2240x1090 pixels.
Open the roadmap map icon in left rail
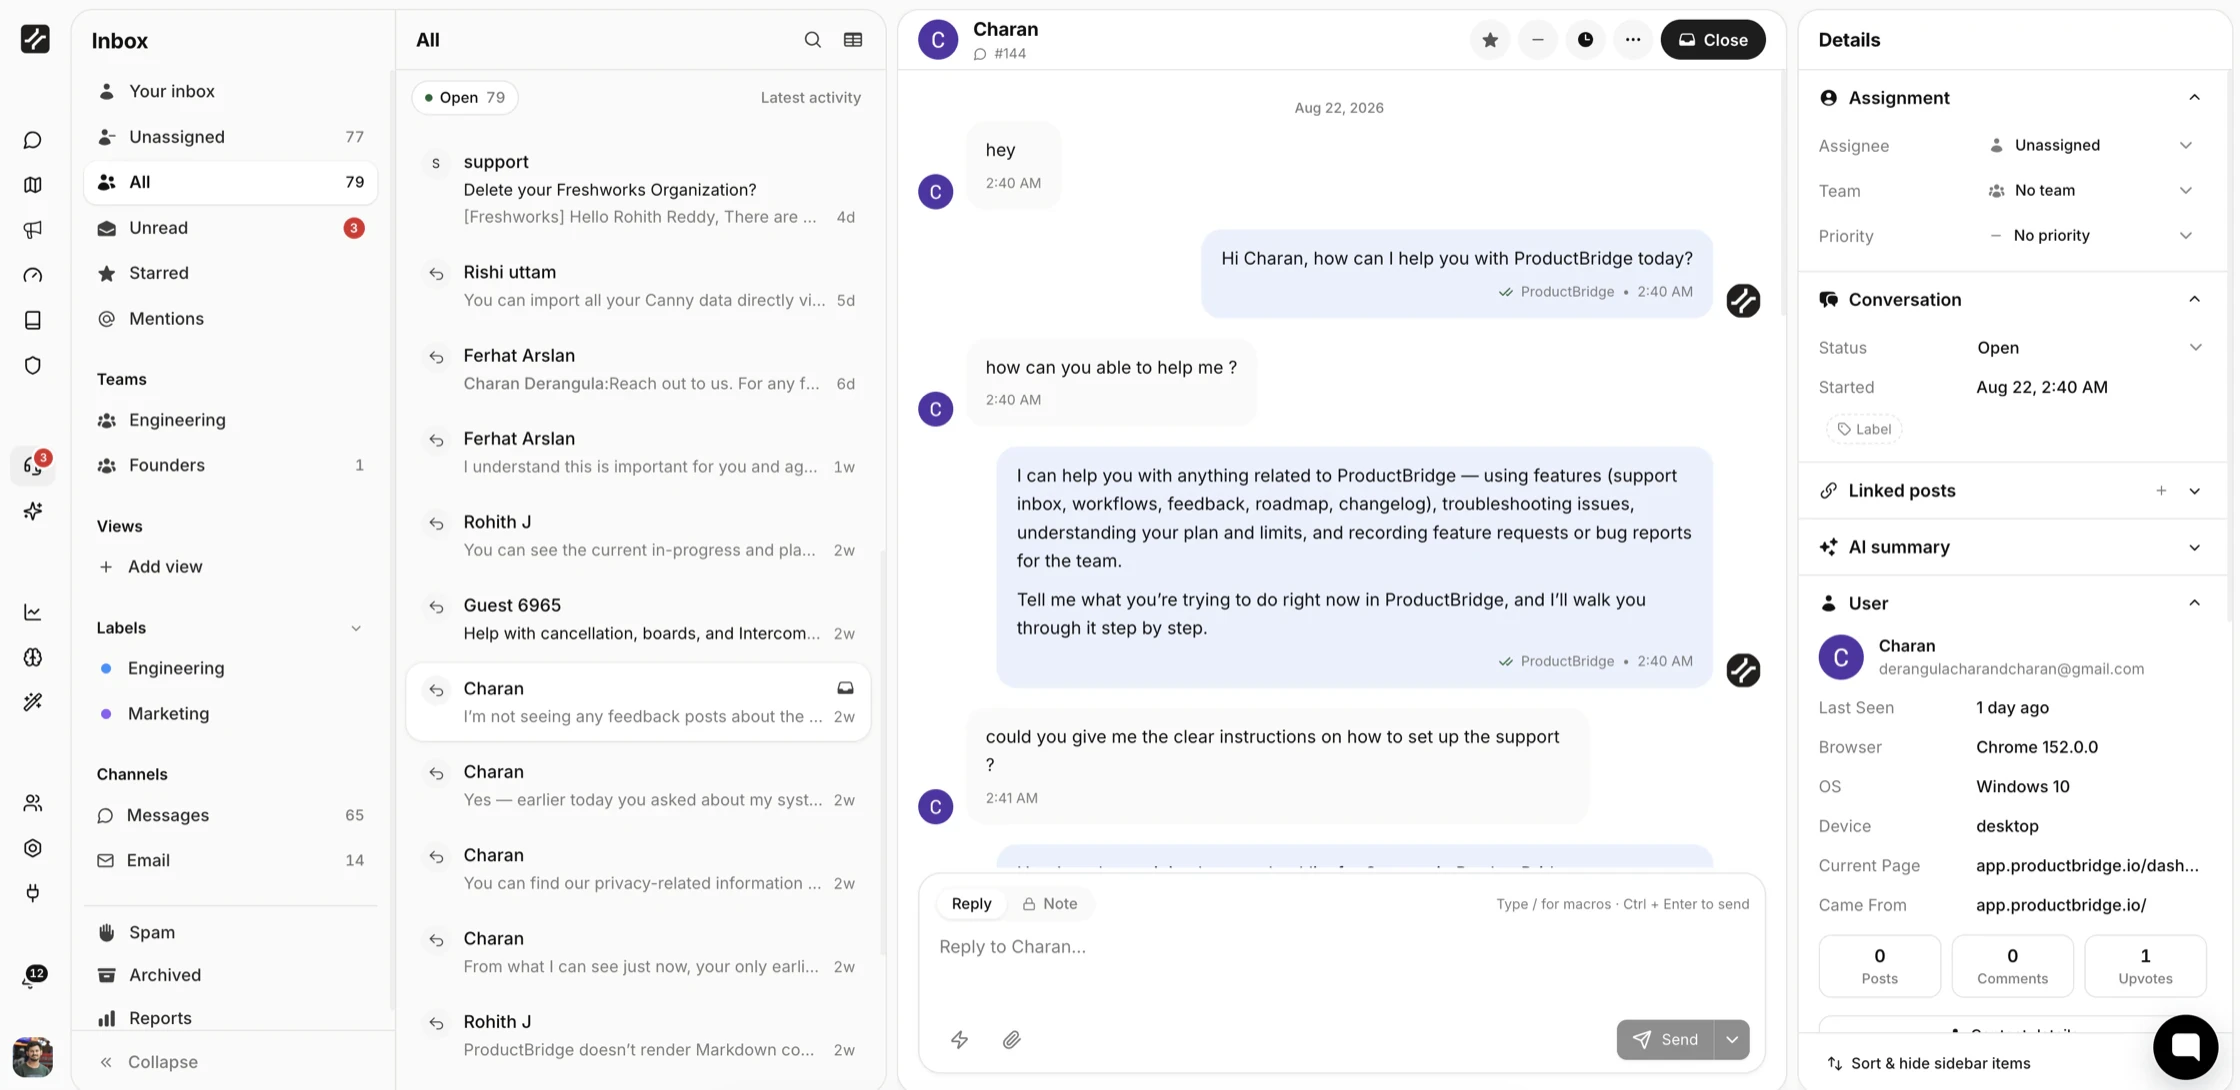[33, 185]
